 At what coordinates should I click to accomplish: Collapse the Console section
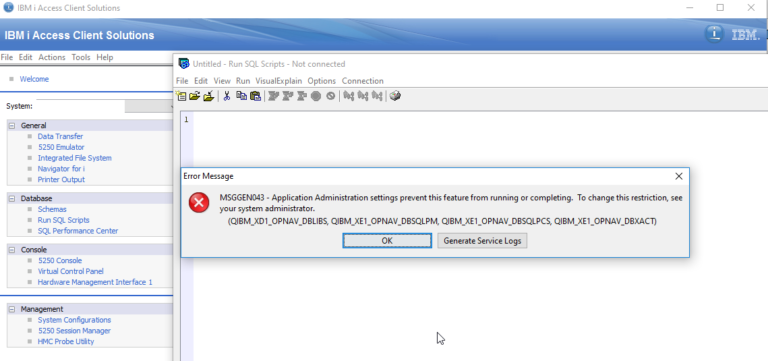(12, 250)
